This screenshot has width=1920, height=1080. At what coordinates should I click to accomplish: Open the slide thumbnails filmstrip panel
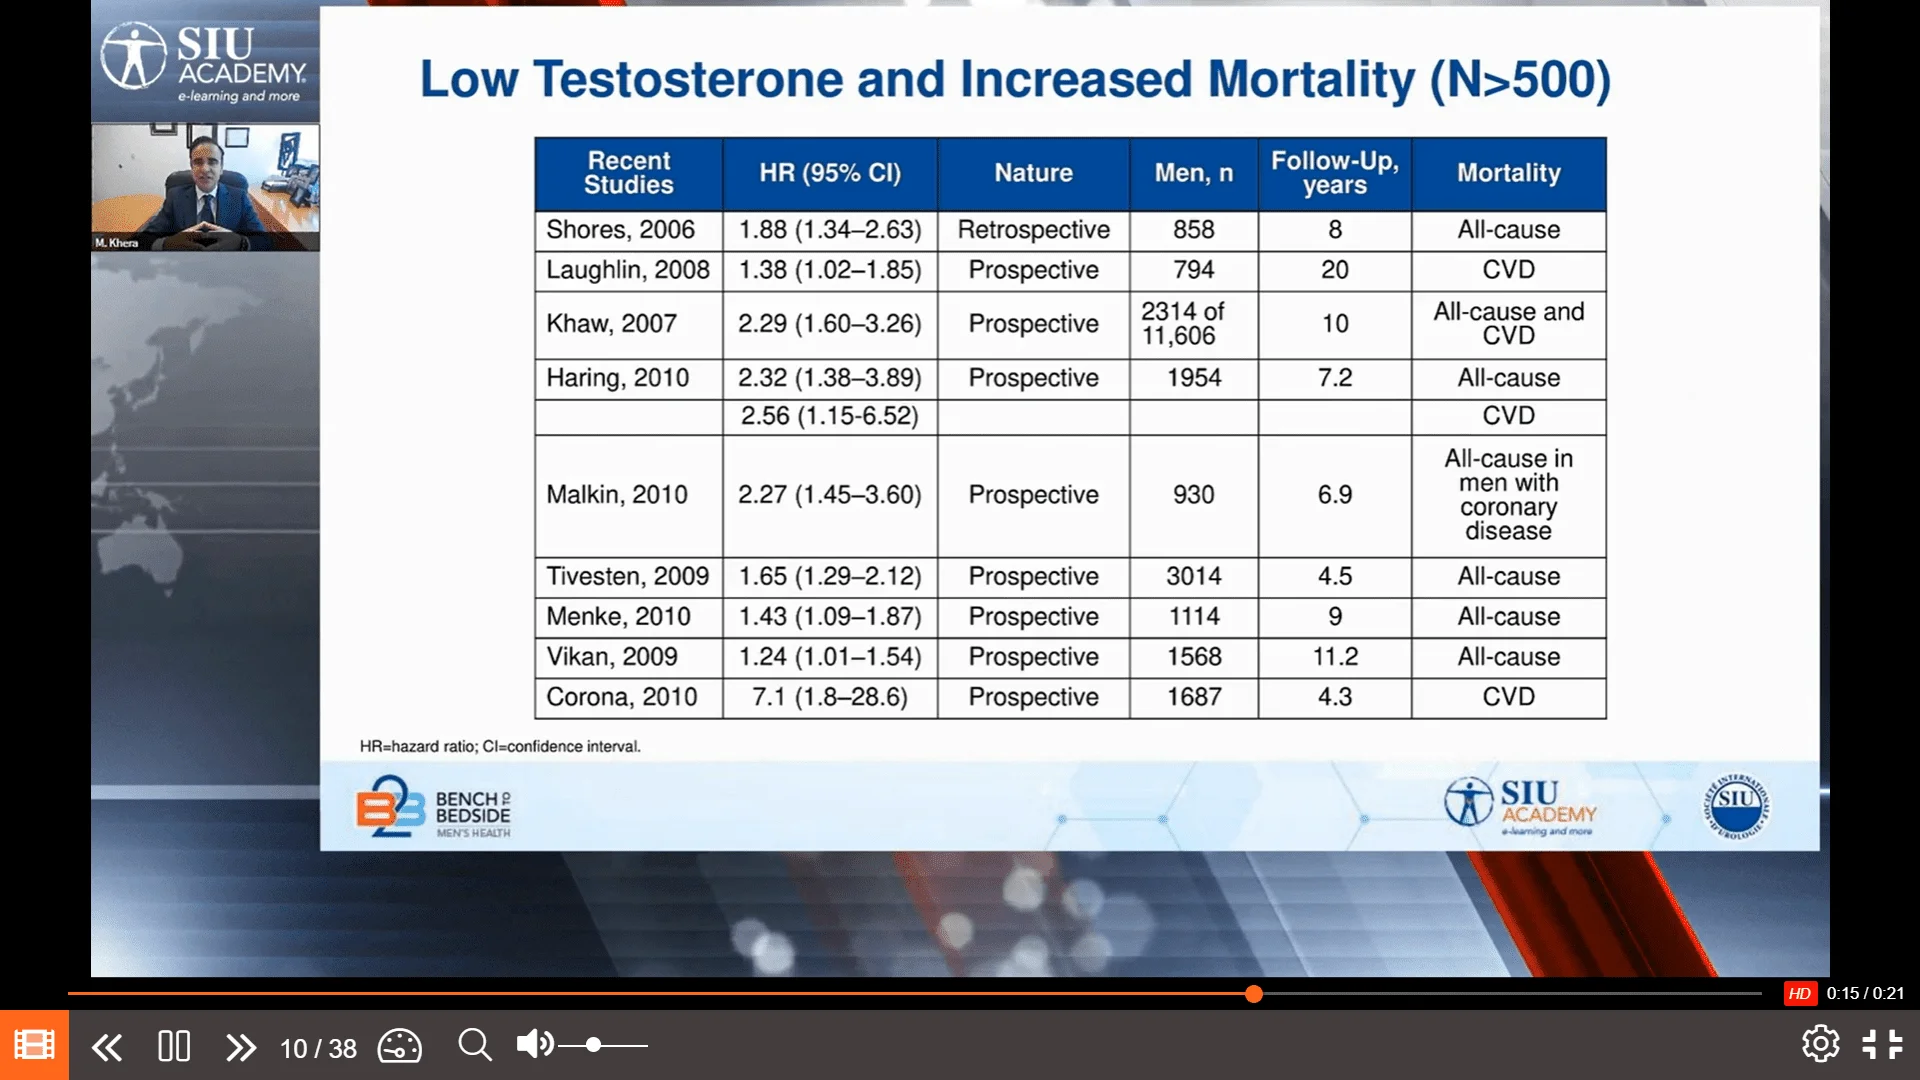[34, 1045]
